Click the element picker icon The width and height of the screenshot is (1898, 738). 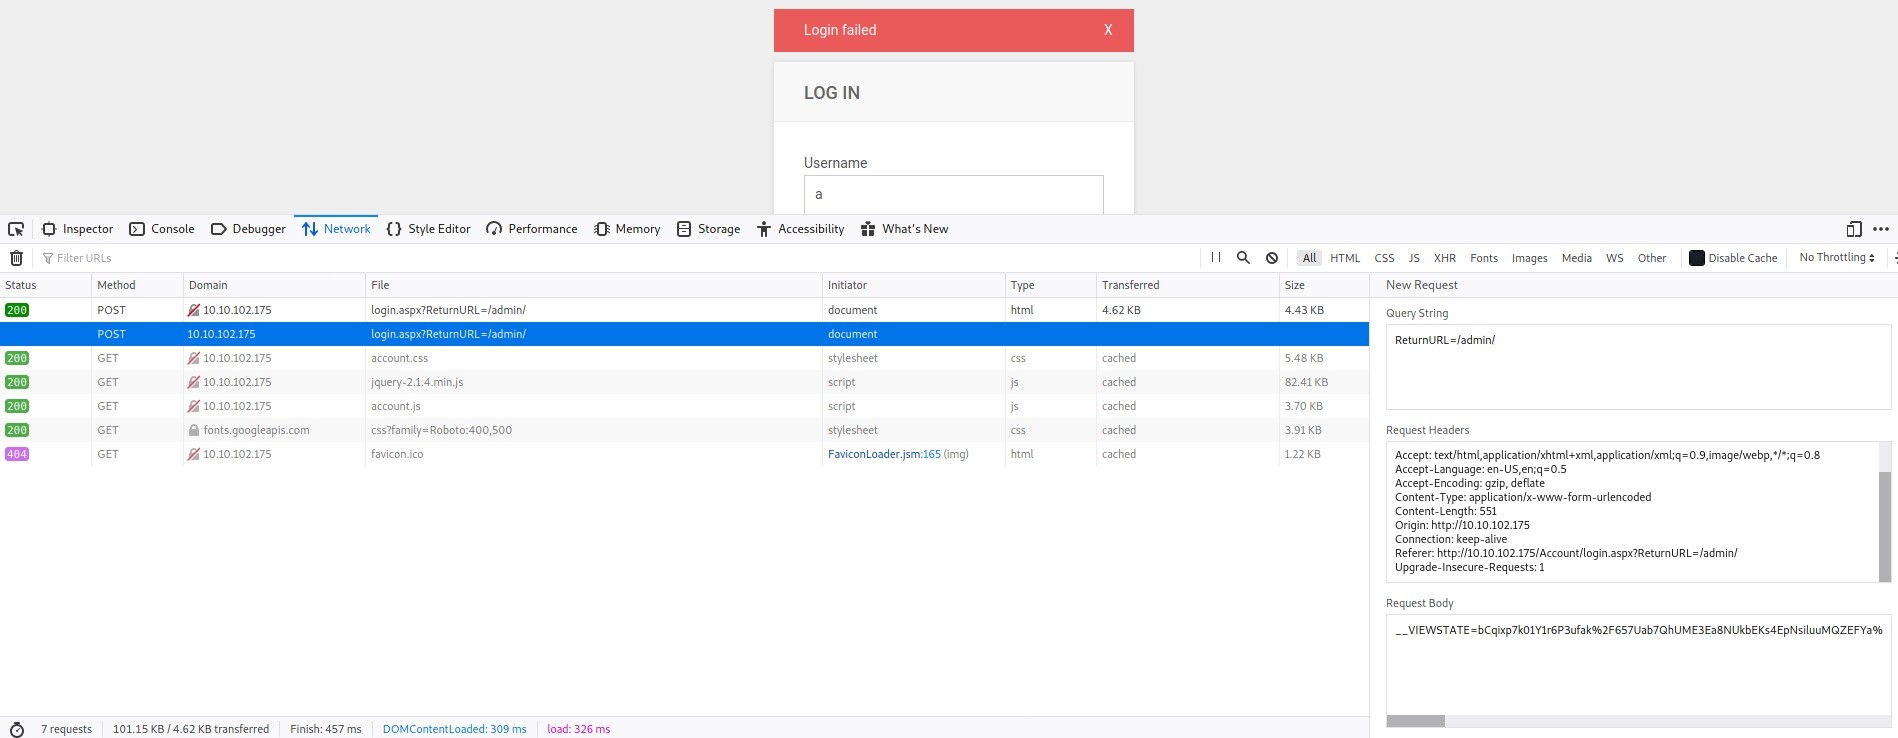tap(16, 229)
